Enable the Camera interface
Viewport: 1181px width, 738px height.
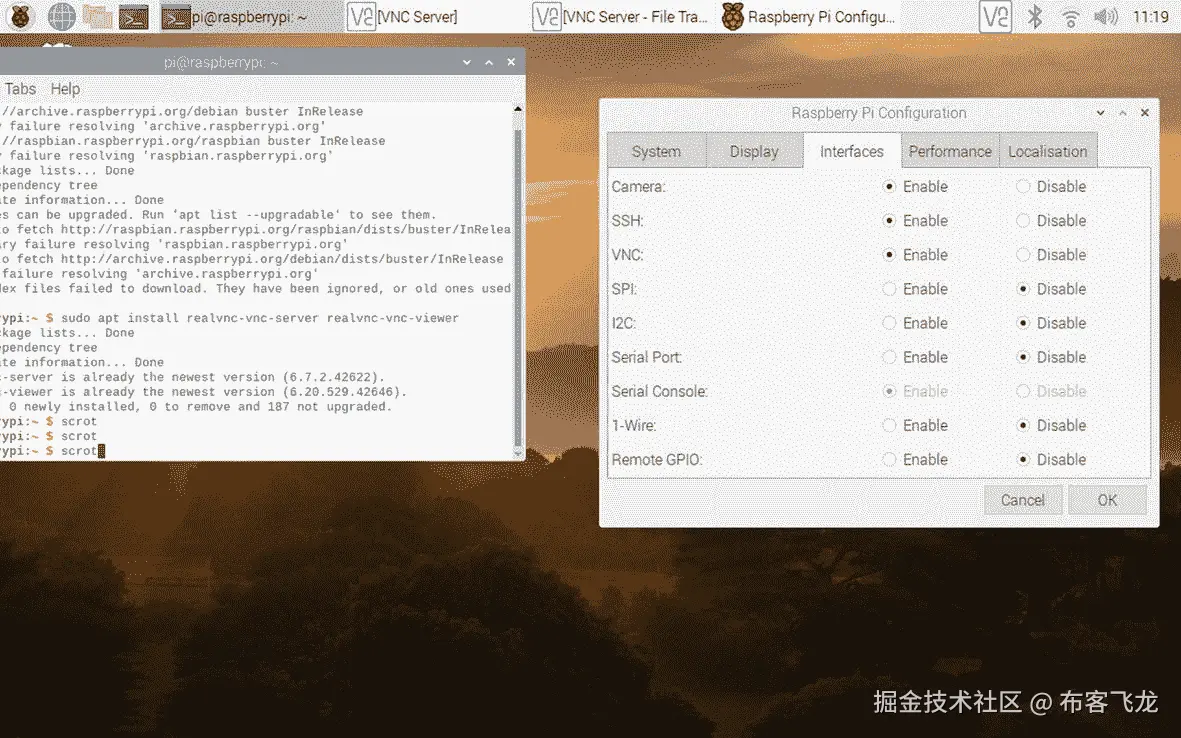(890, 186)
